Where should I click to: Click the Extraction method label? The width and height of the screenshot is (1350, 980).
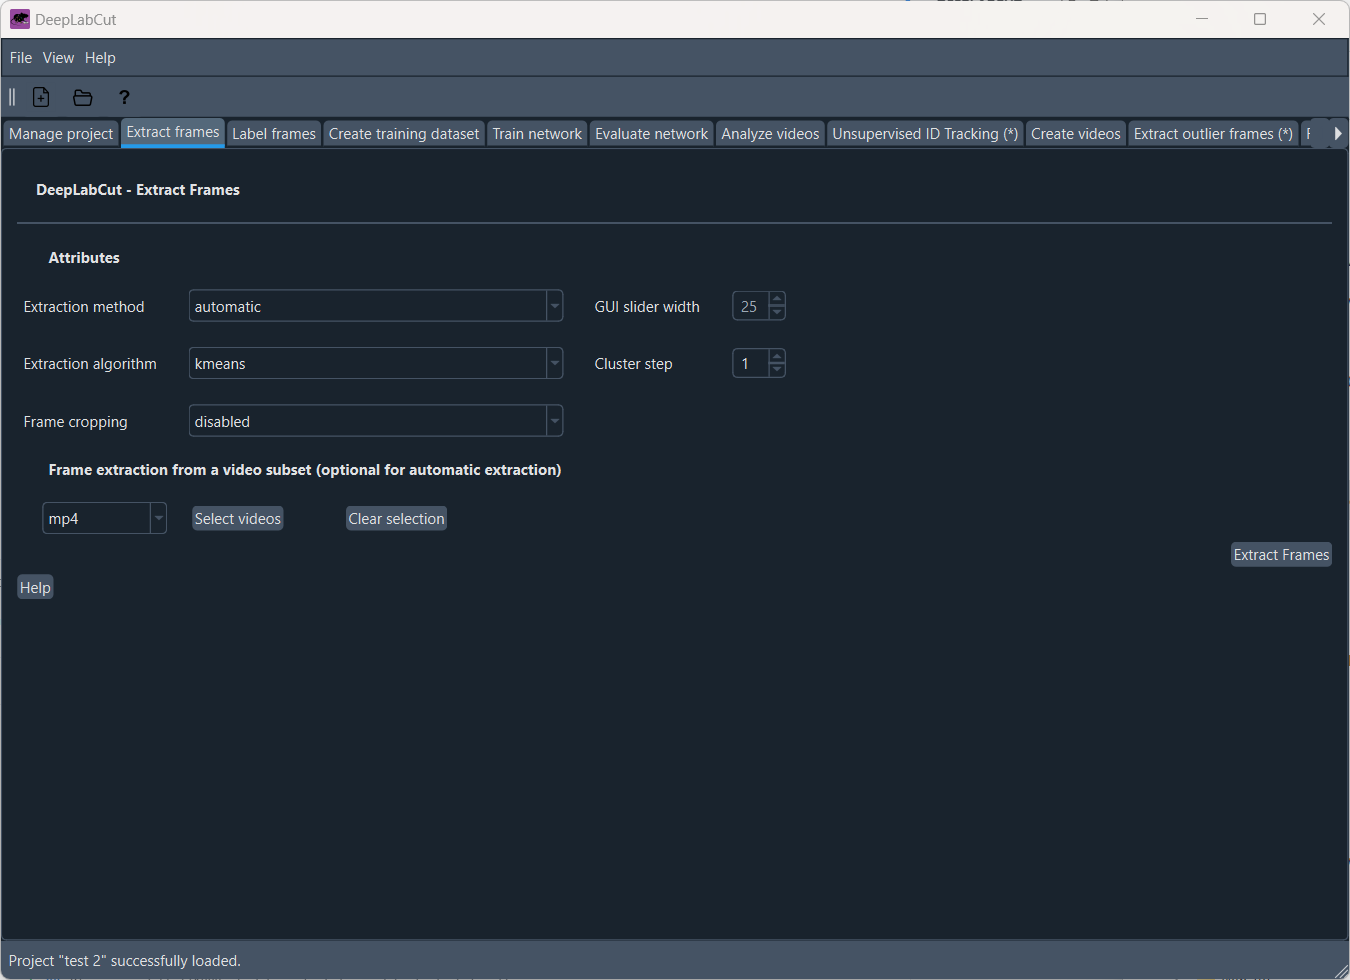[x=84, y=307]
